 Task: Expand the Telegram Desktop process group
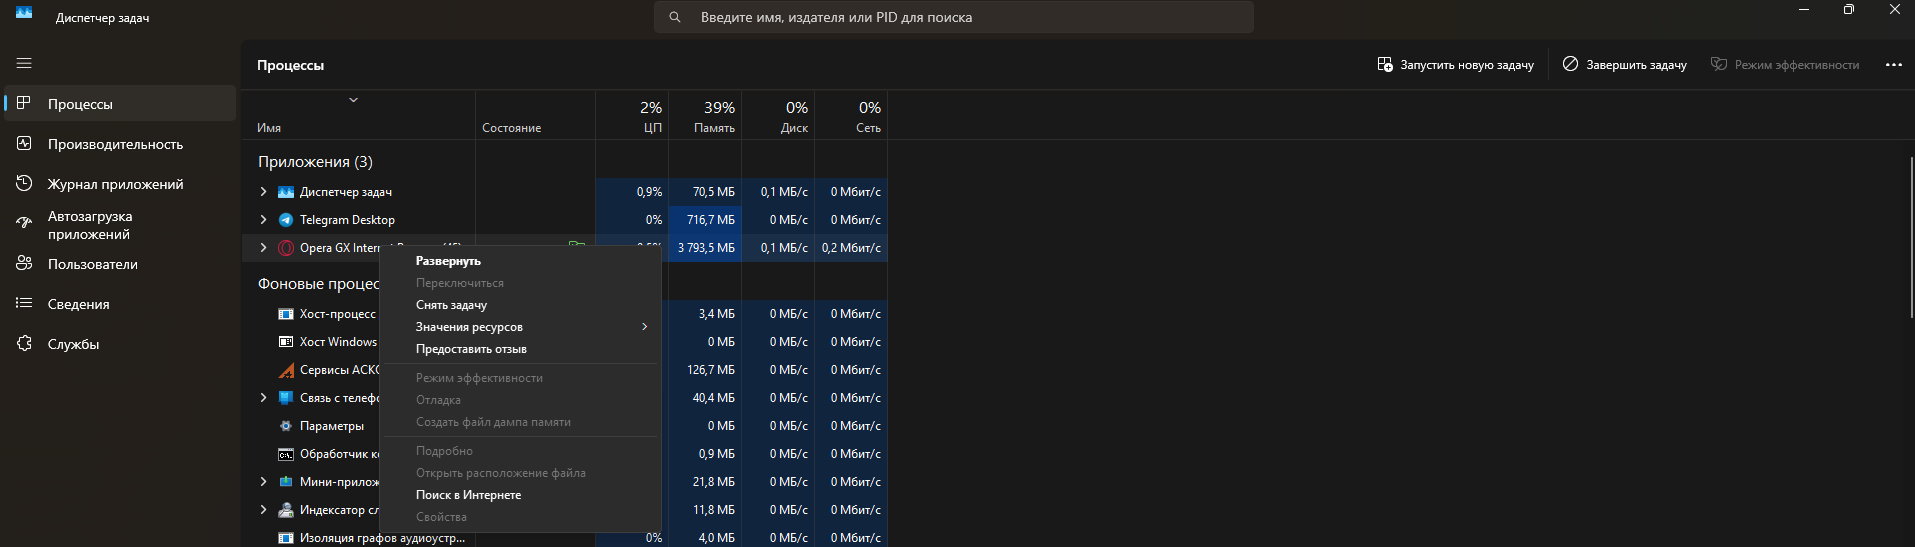tap(263, 220)
